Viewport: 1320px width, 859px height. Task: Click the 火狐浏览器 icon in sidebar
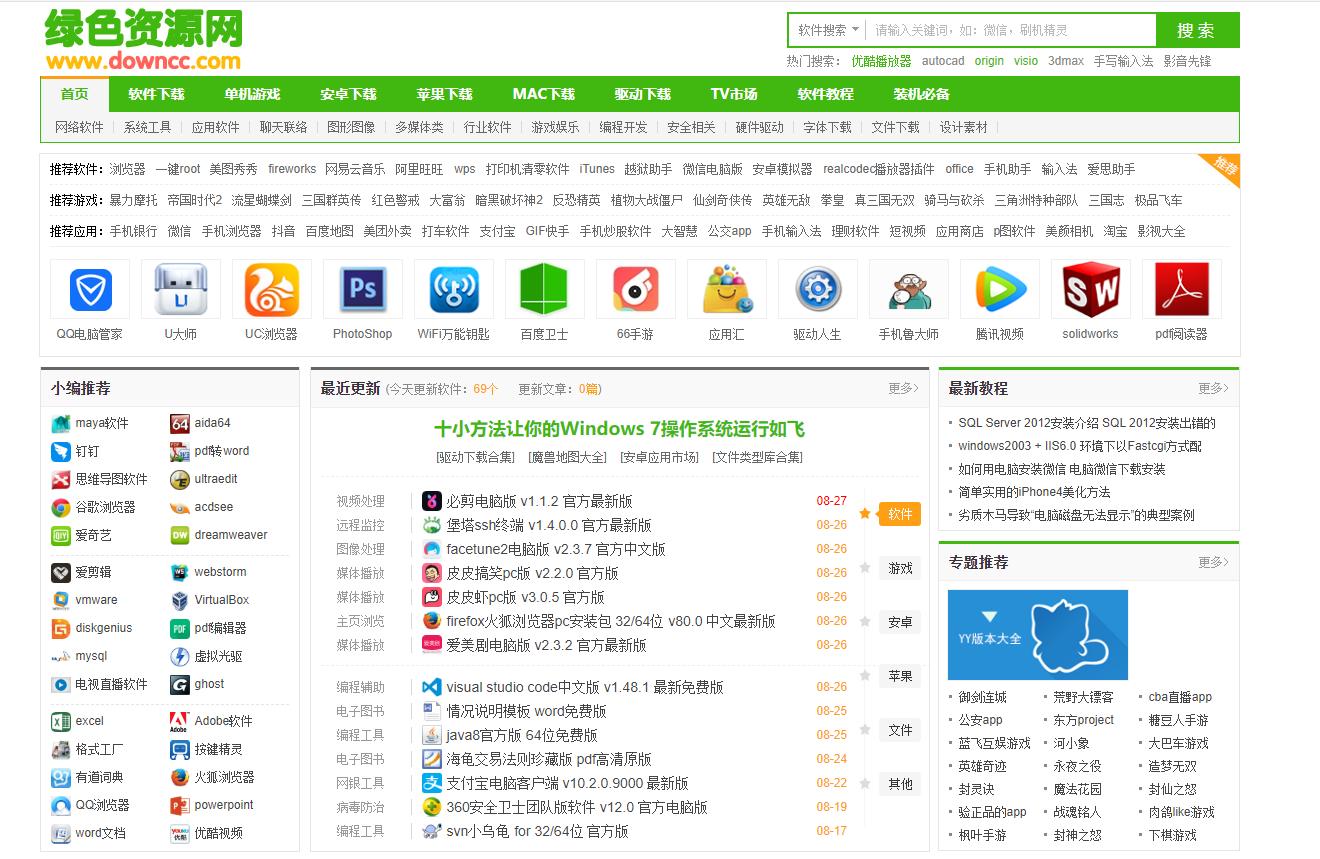click(180, 777)
